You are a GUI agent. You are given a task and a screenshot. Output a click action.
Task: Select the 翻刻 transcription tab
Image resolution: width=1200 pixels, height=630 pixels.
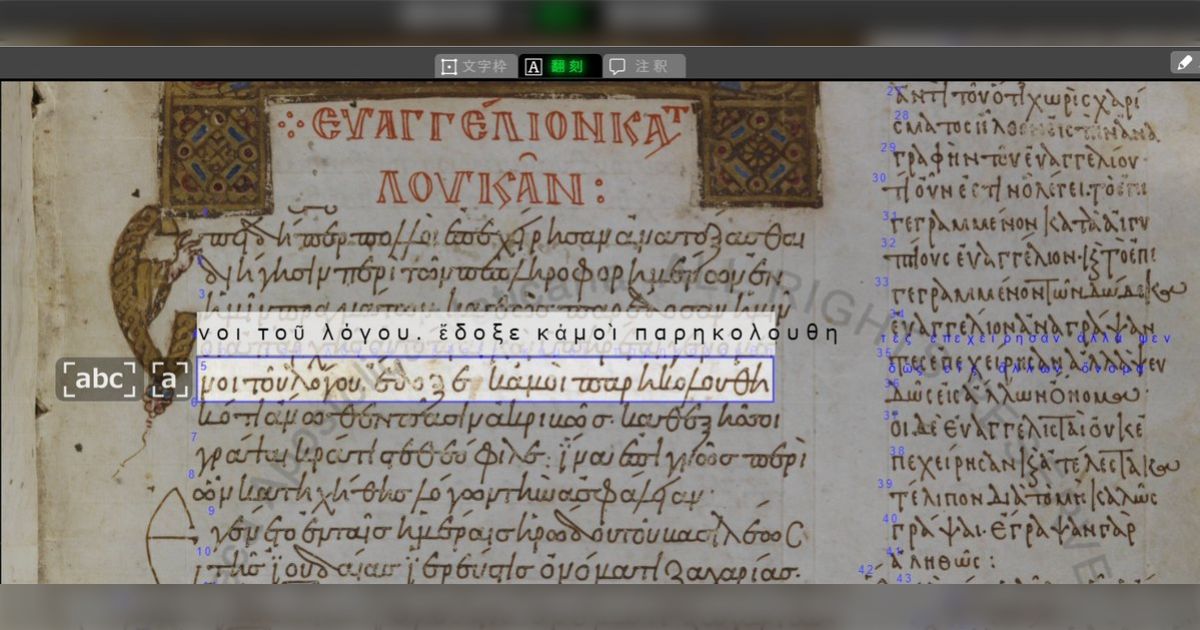coord(560,66)
